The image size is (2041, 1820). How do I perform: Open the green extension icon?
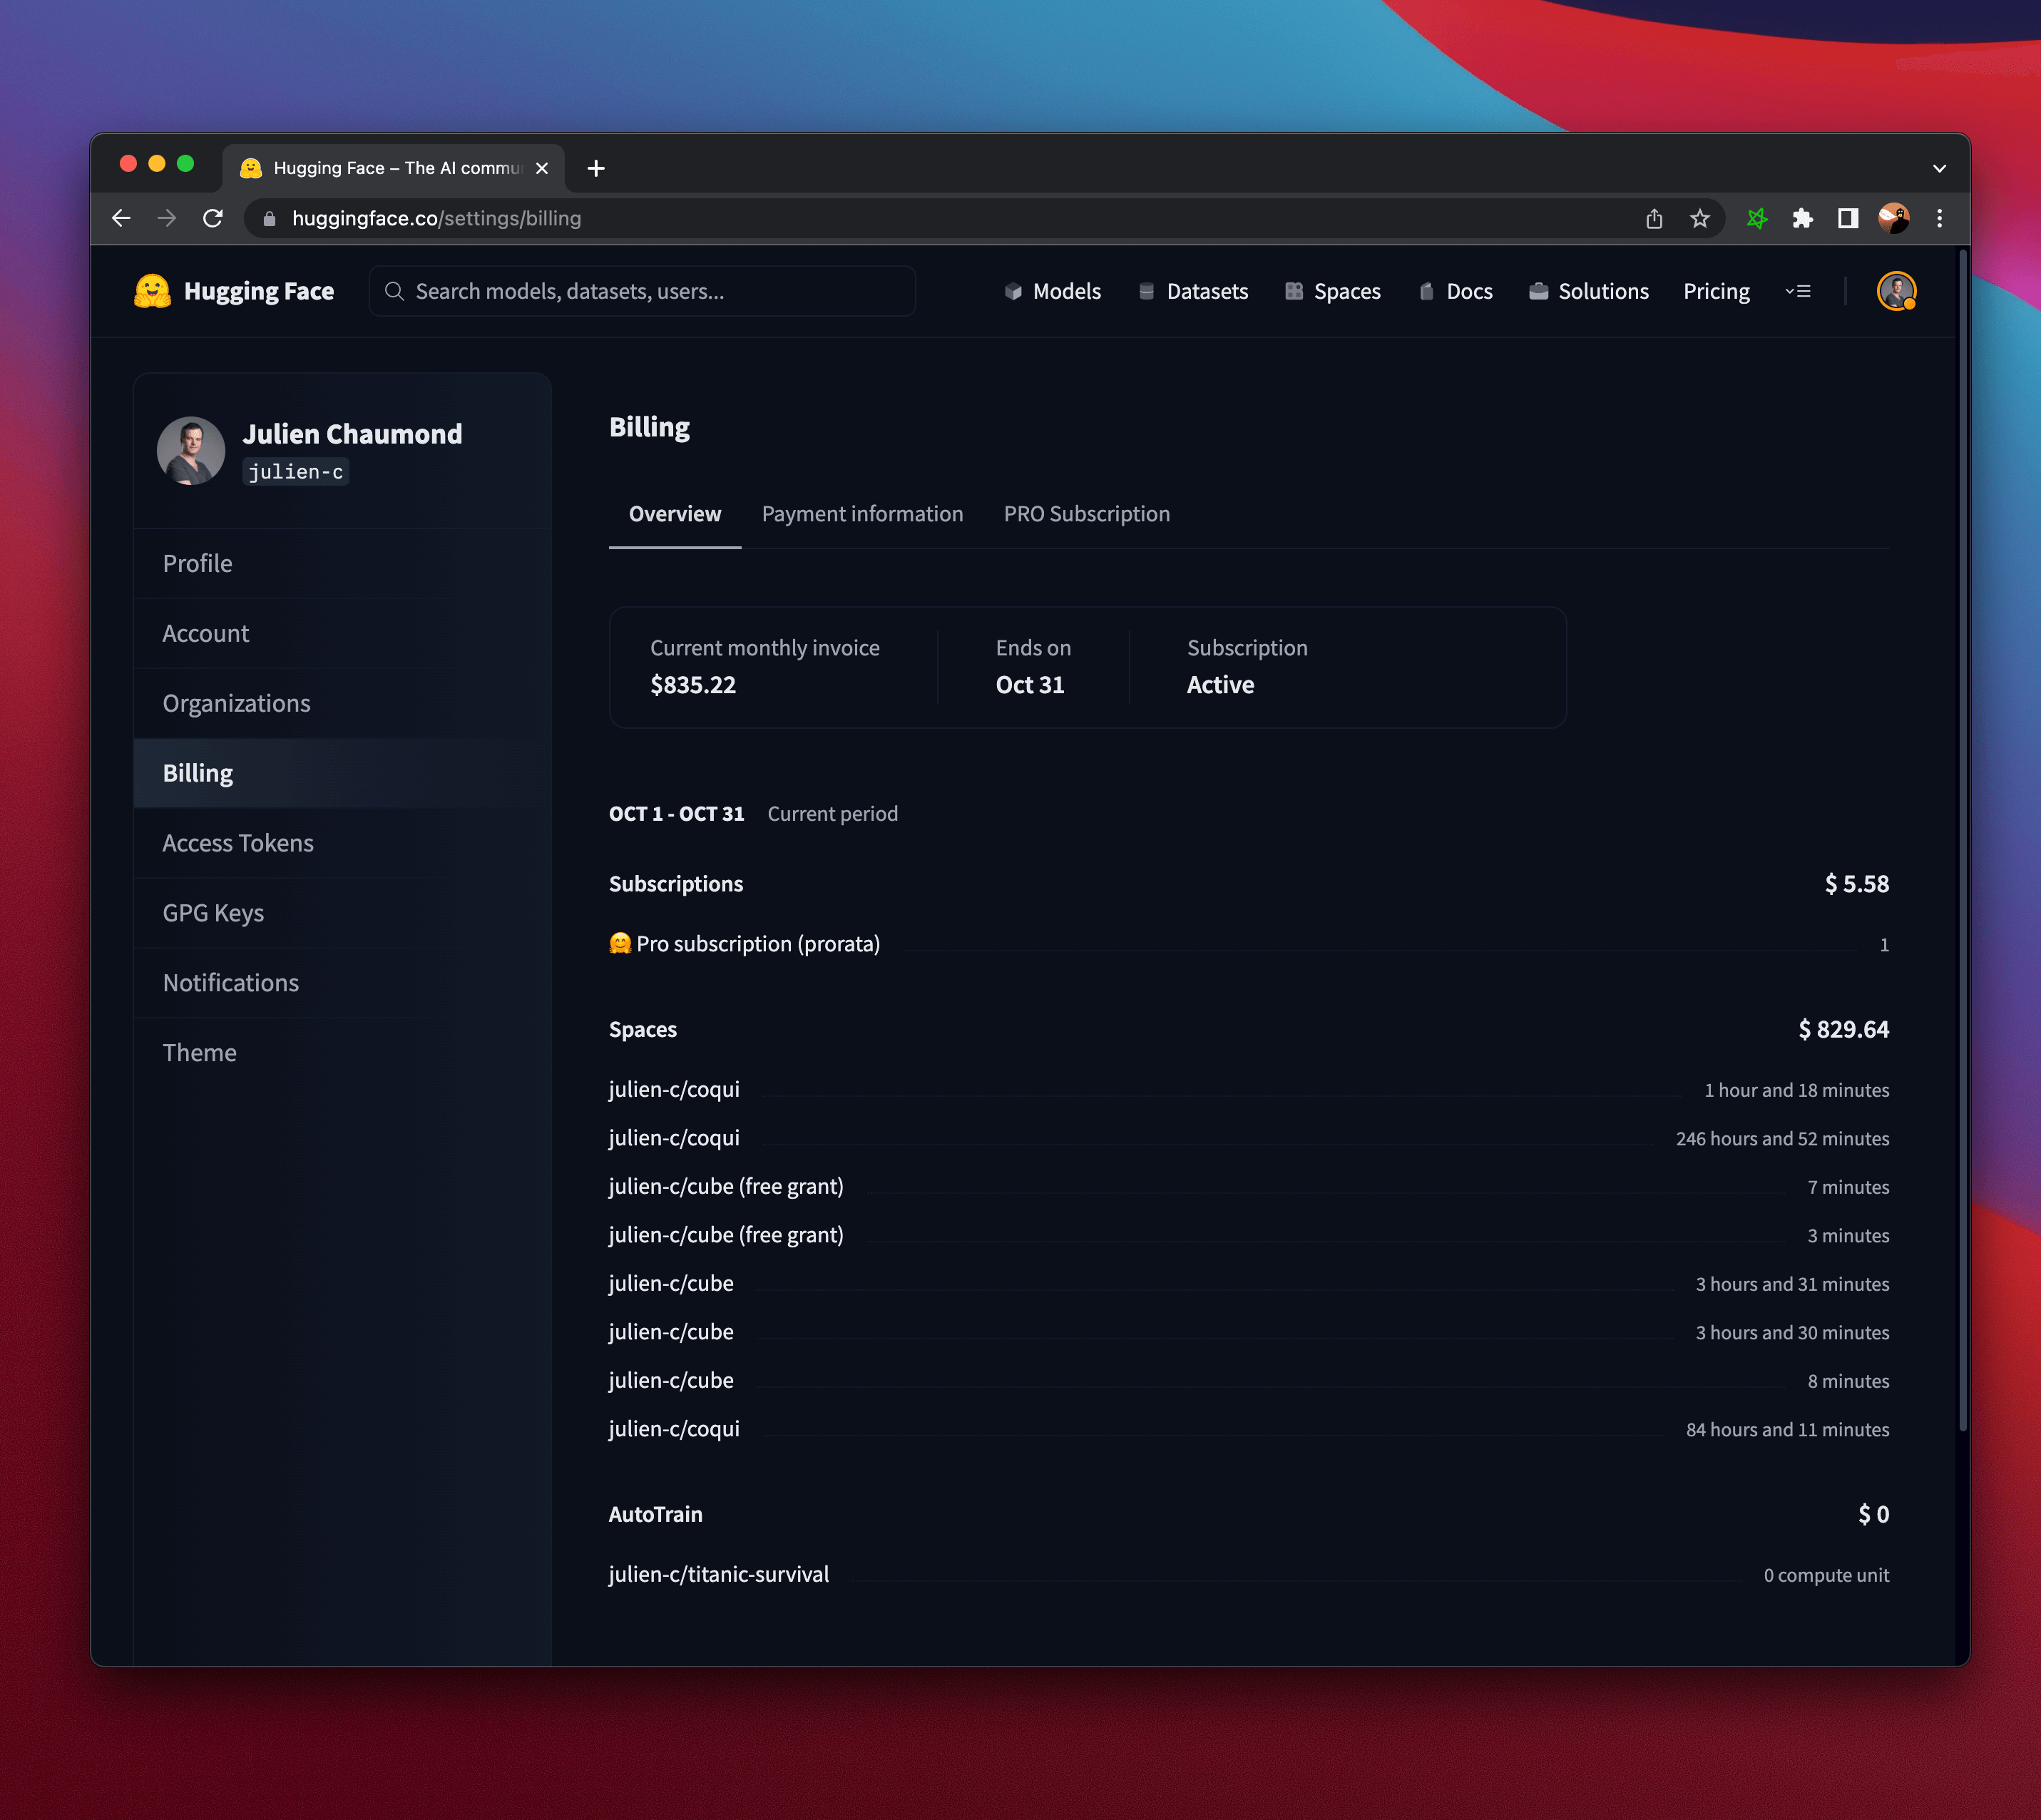click(x=1757, y=218)
